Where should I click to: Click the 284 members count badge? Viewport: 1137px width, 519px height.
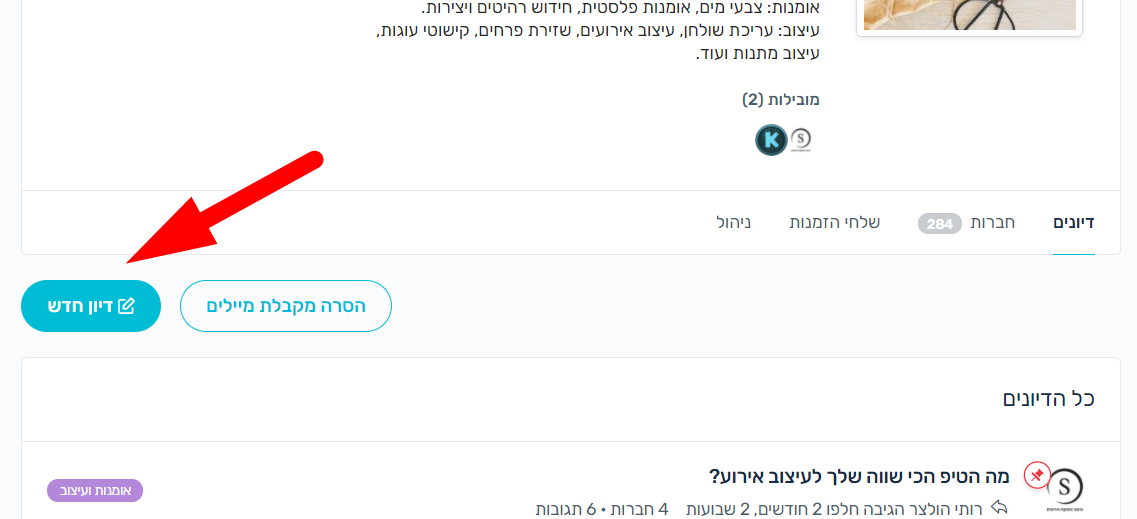click(x=939, y=223)
